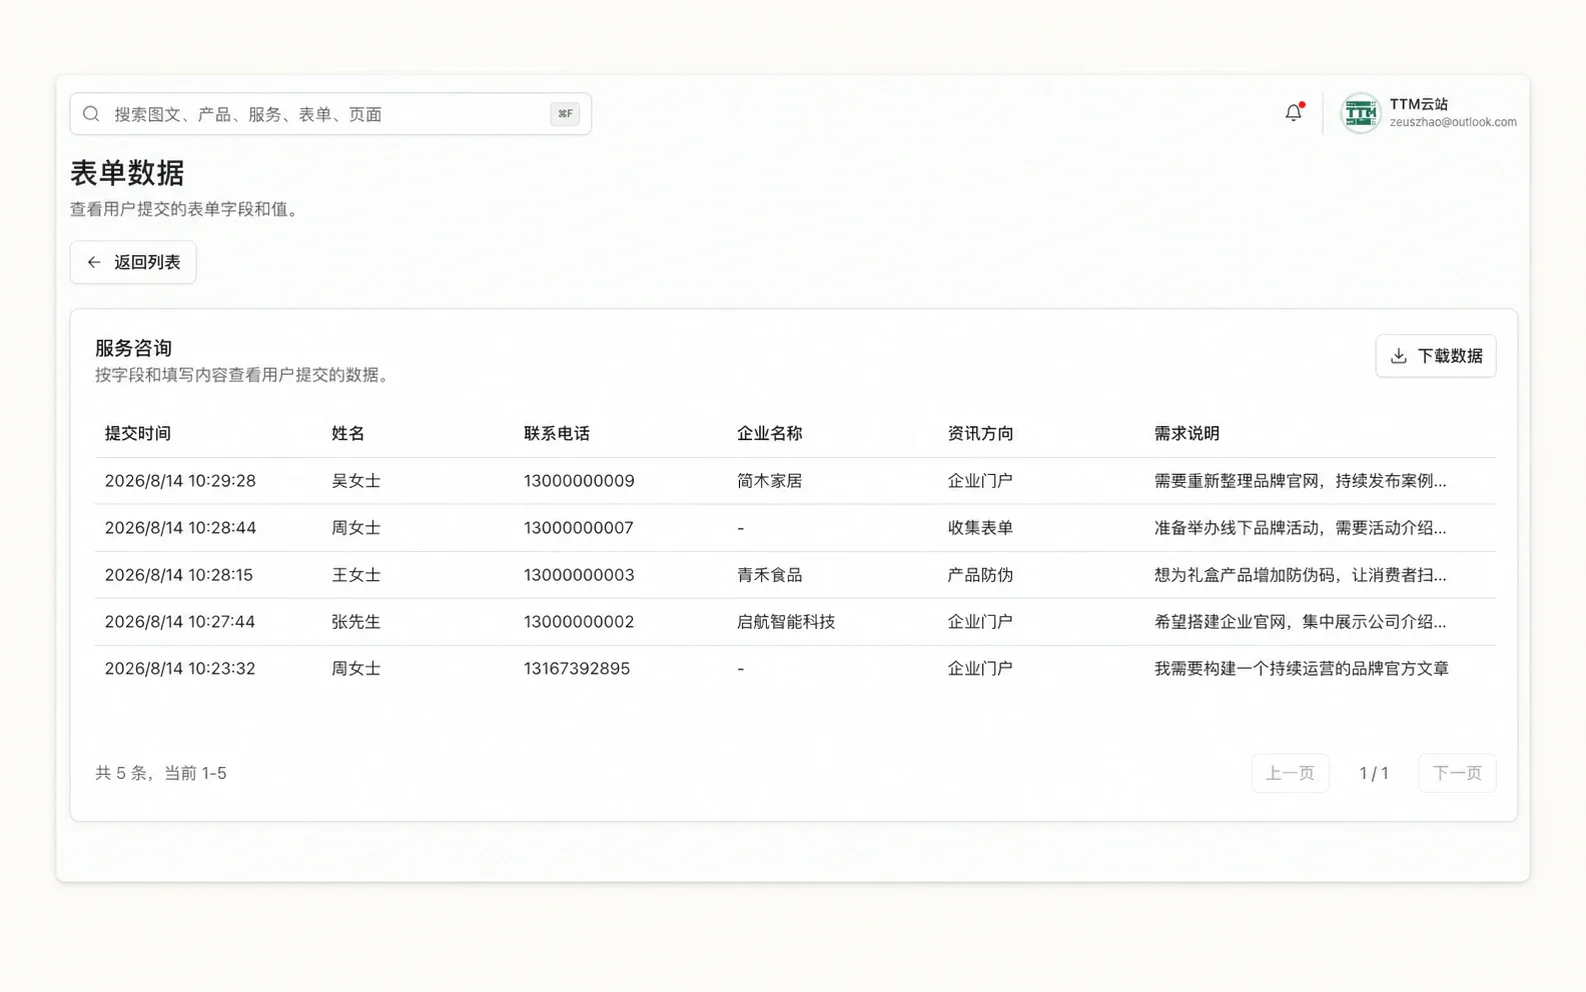
Task: Click the 返回列表 button
Action: click(x=133, y=262)
